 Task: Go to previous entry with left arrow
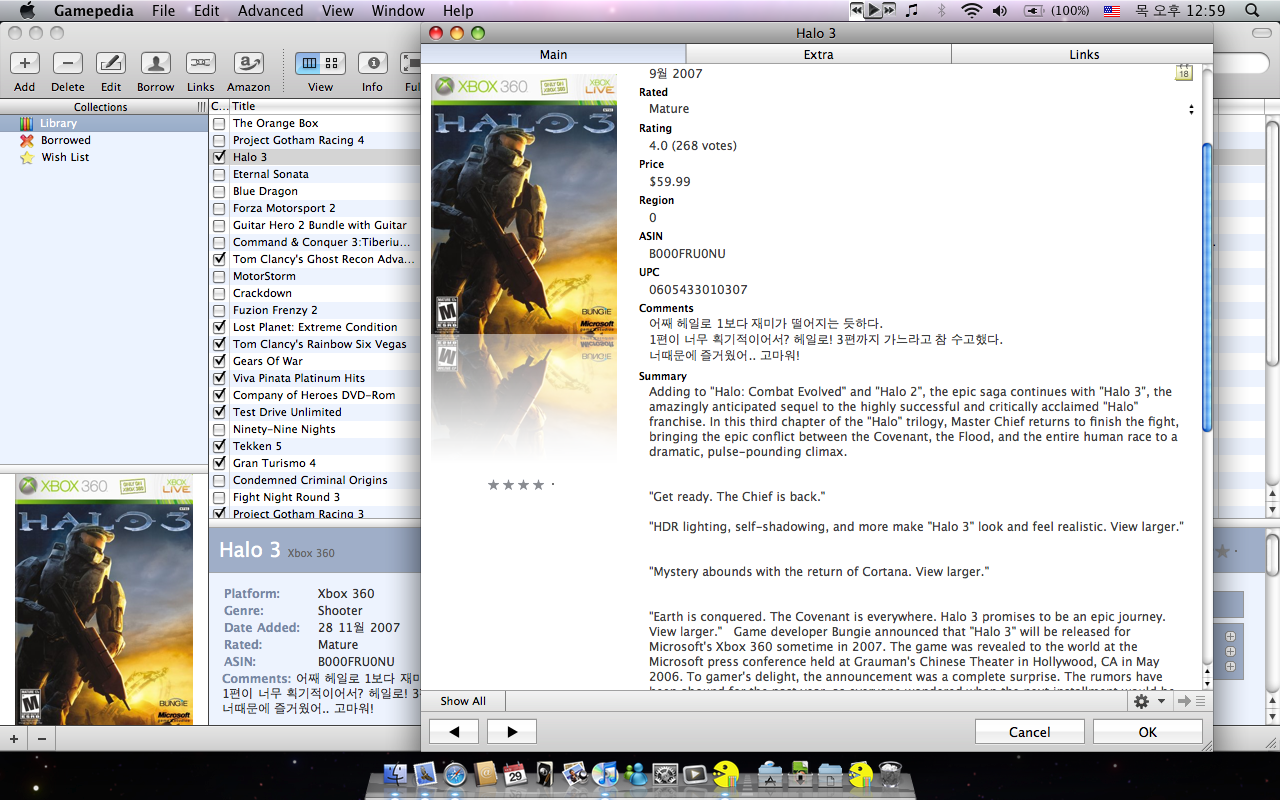click(x=454, y=732)
